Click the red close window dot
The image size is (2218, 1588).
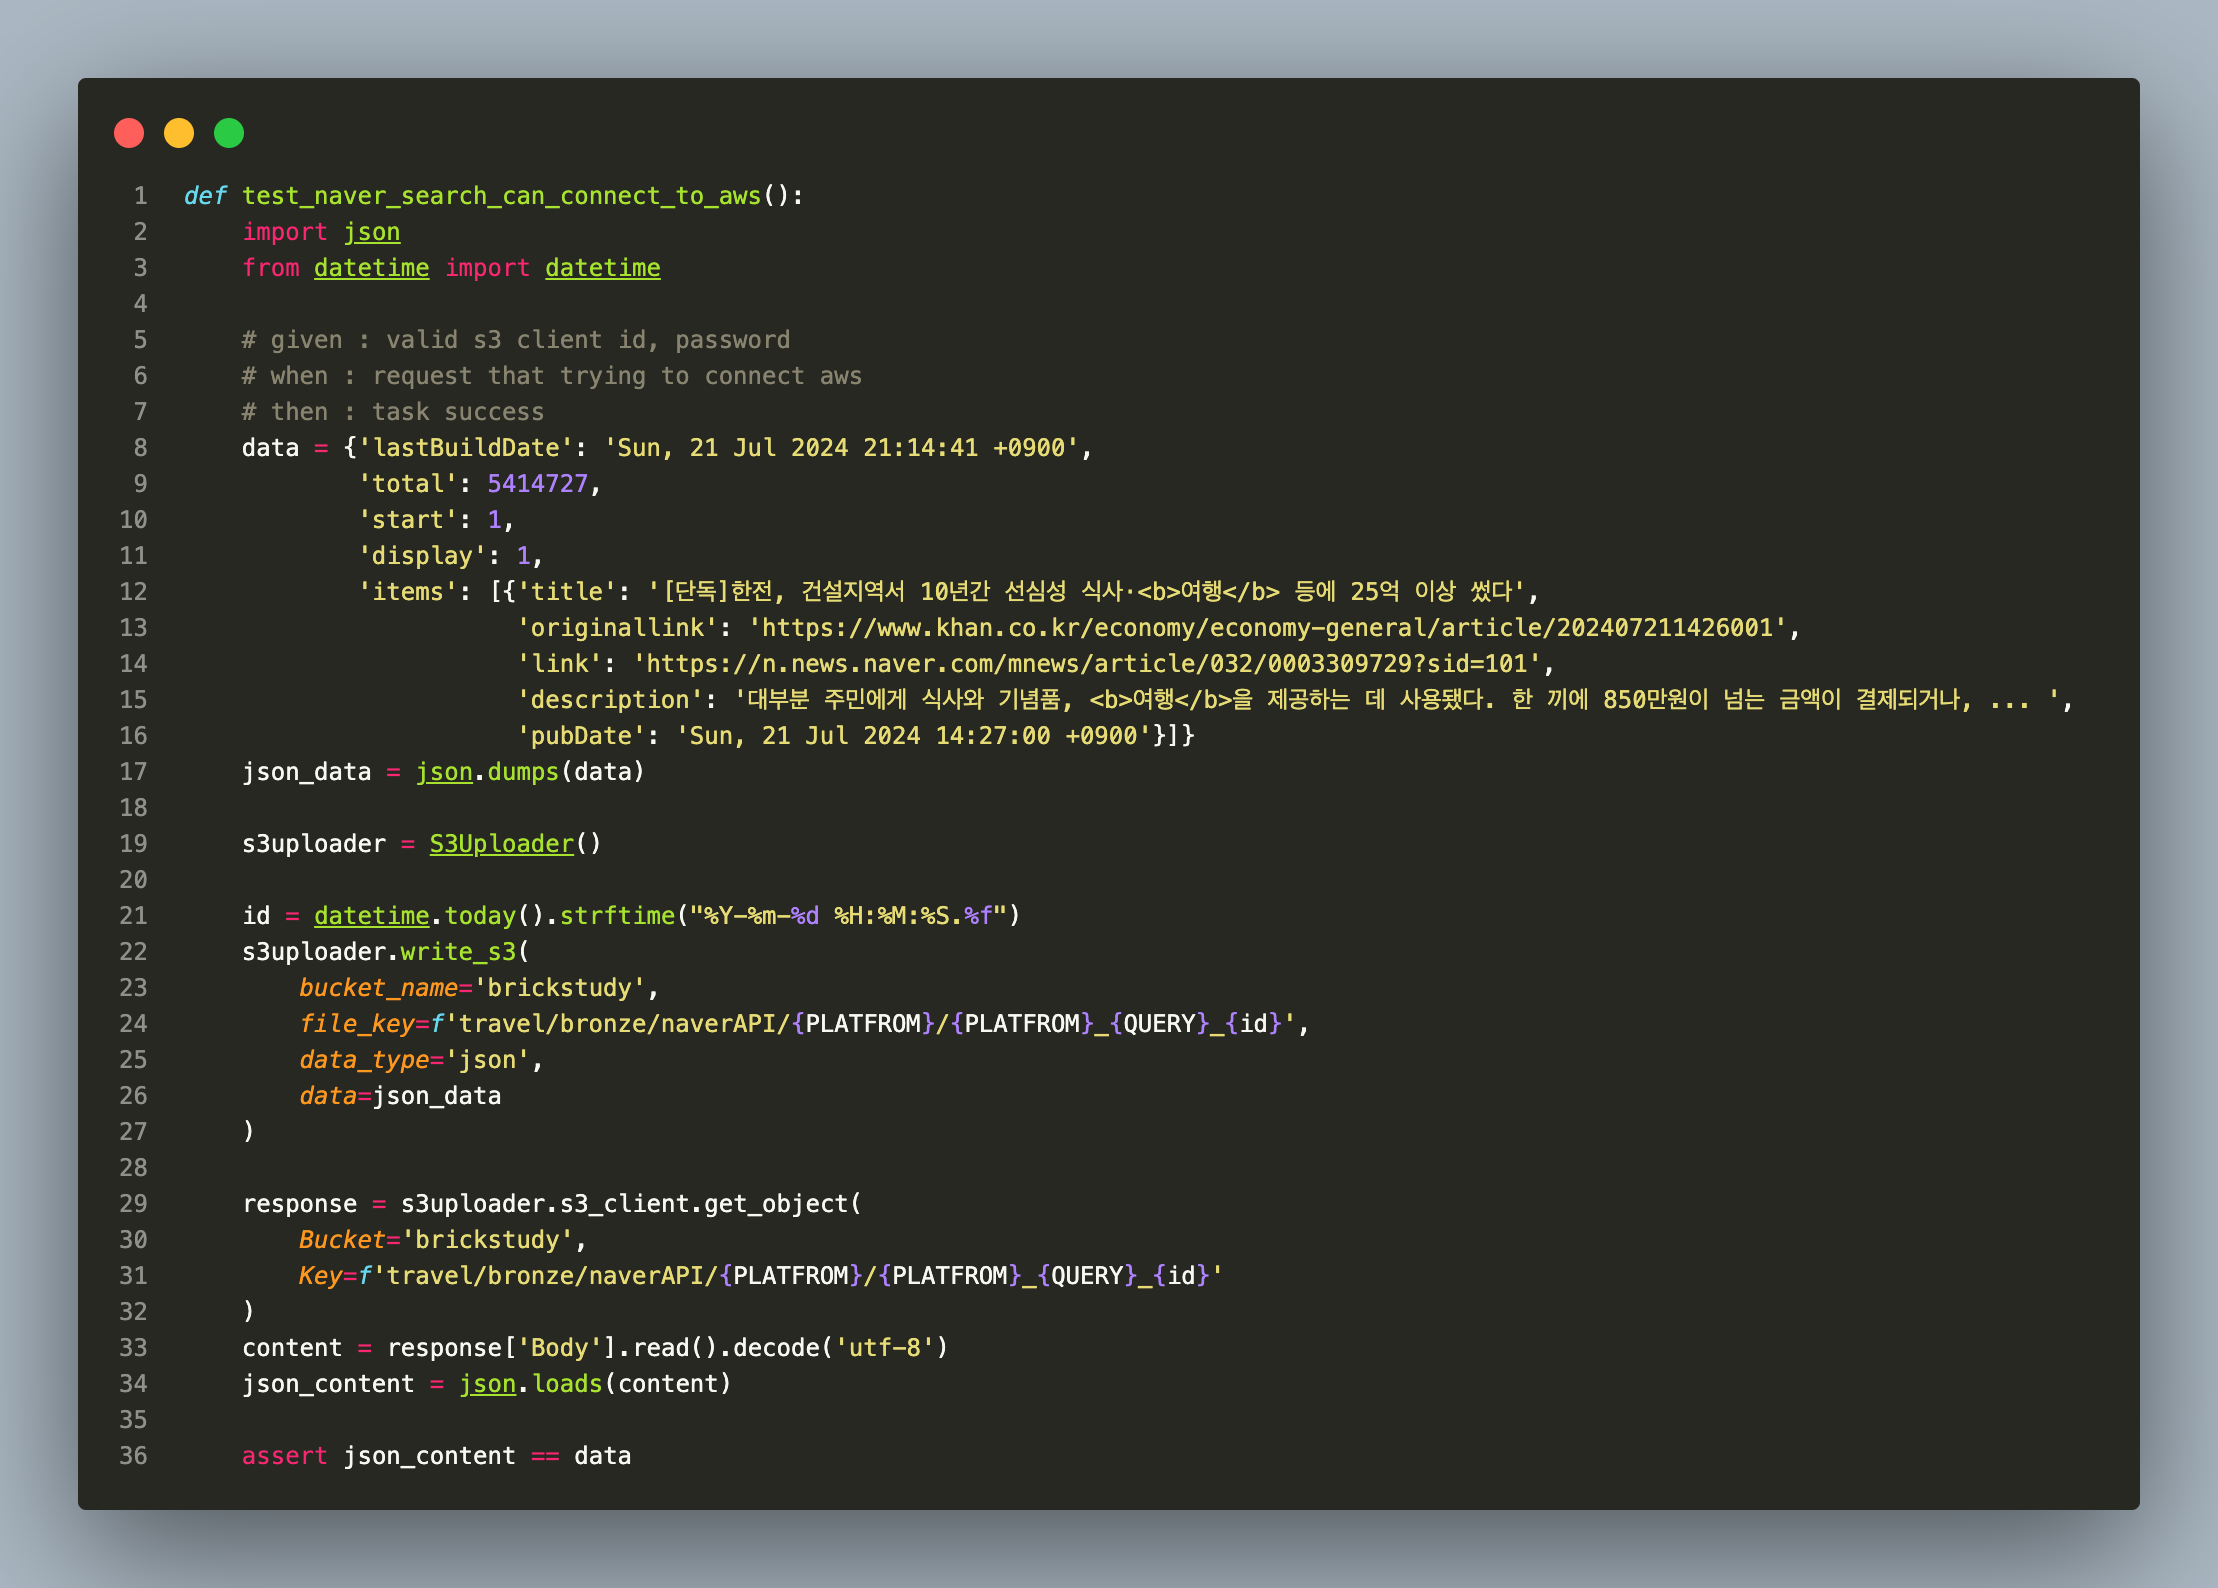click(129, 133)
